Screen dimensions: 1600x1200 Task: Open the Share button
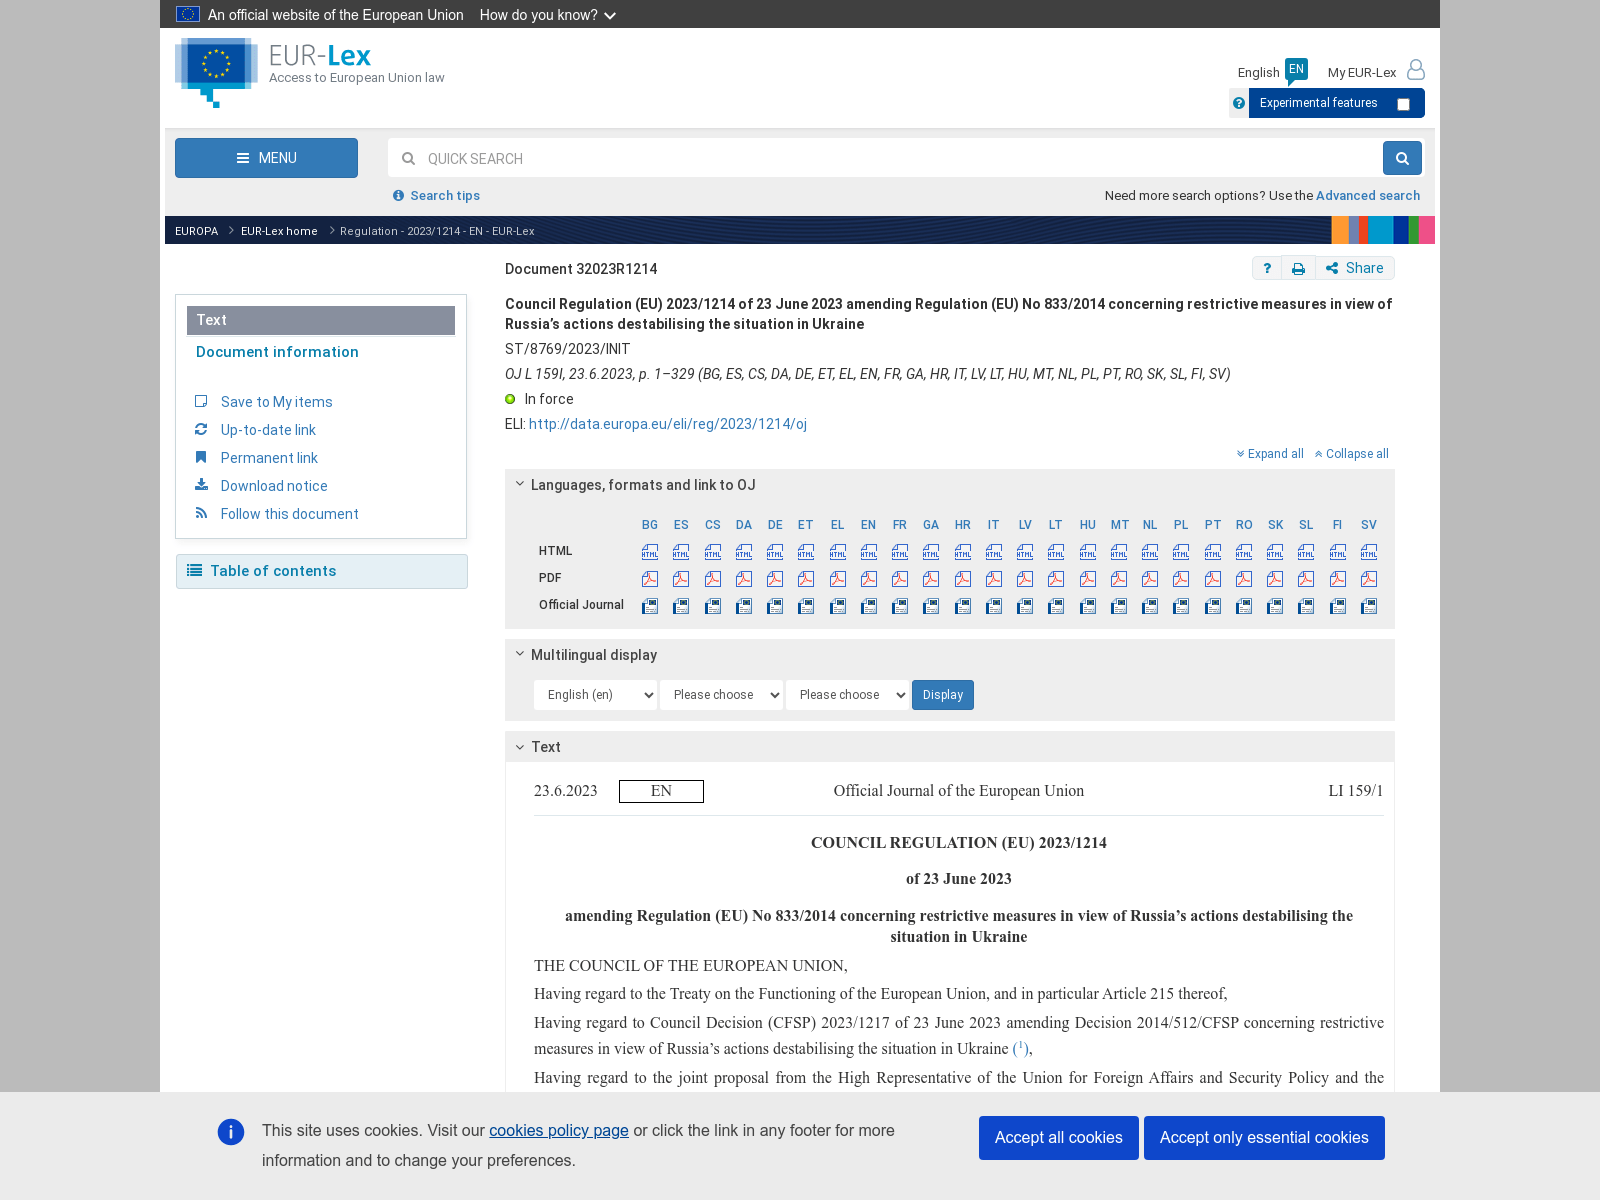(x=1355, y=268)
